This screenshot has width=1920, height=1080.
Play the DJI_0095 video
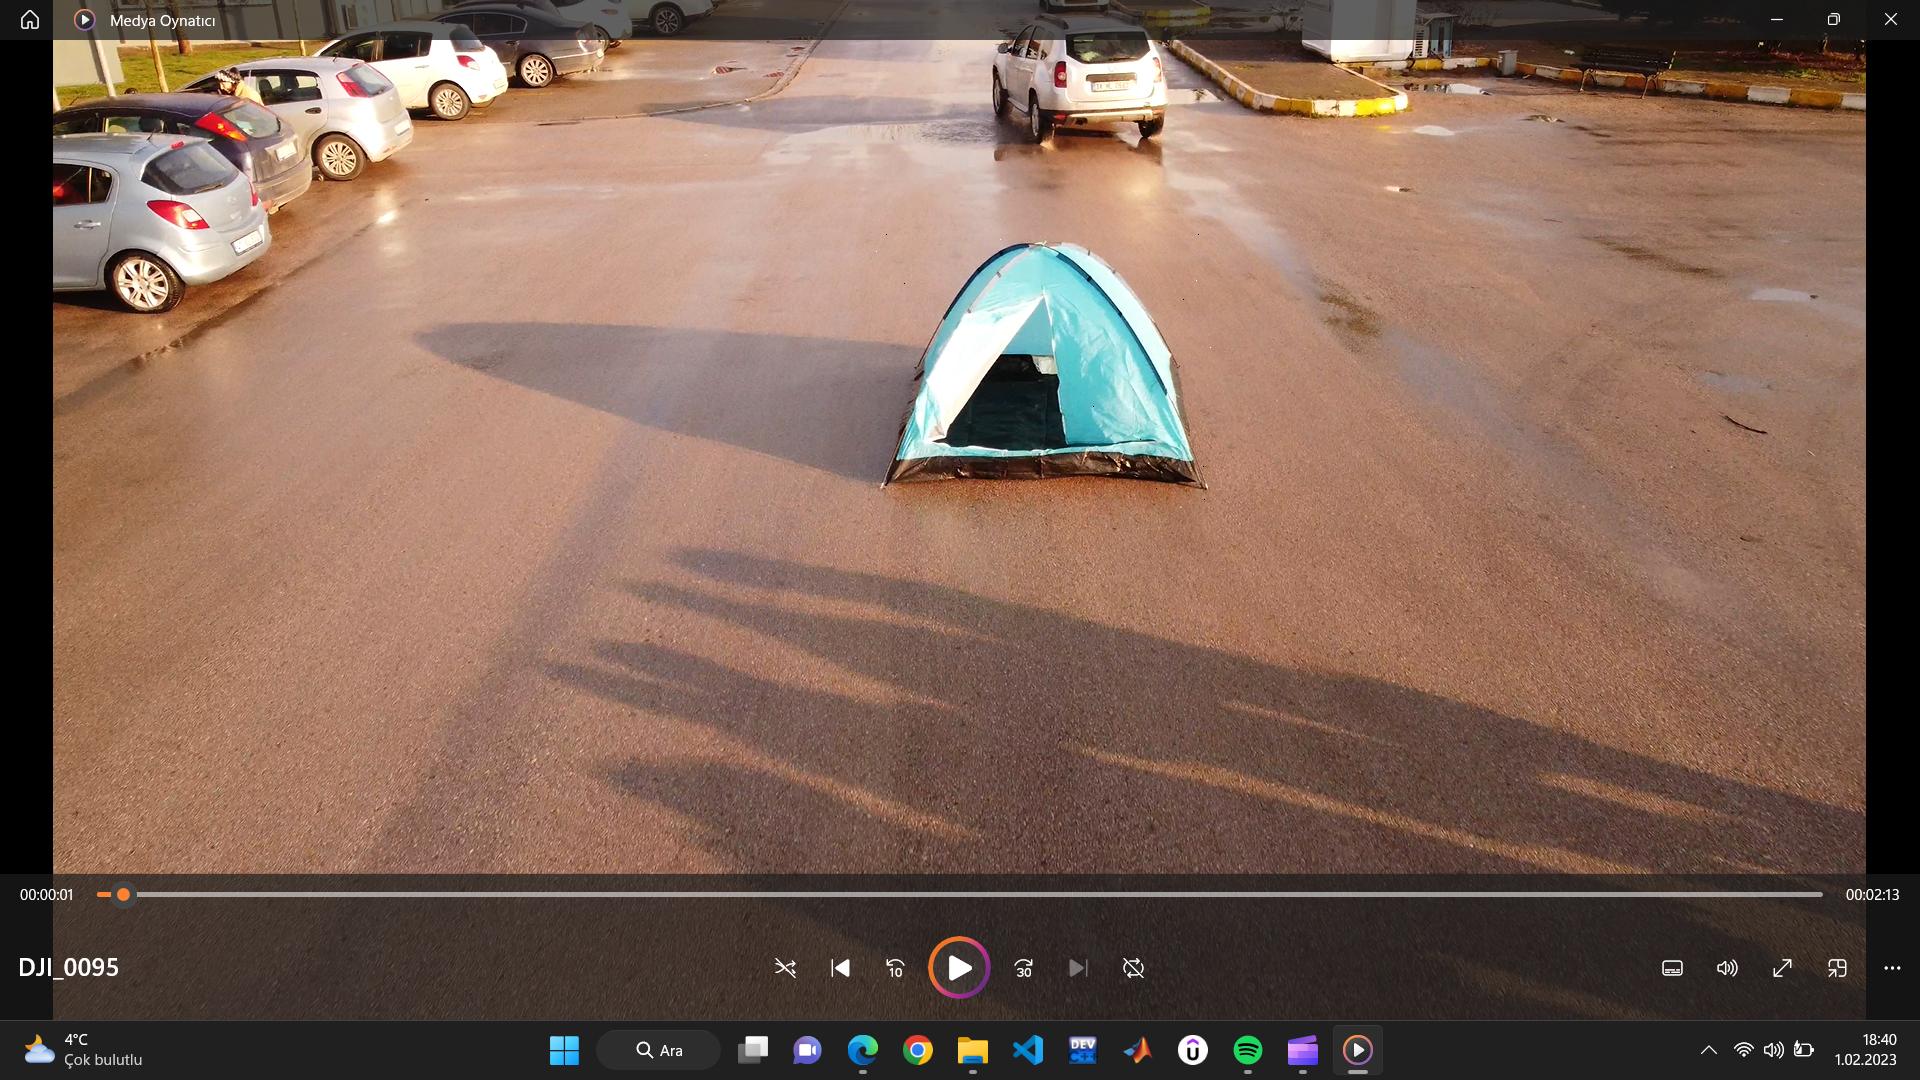pyautogui.click(x=959, y=967)
